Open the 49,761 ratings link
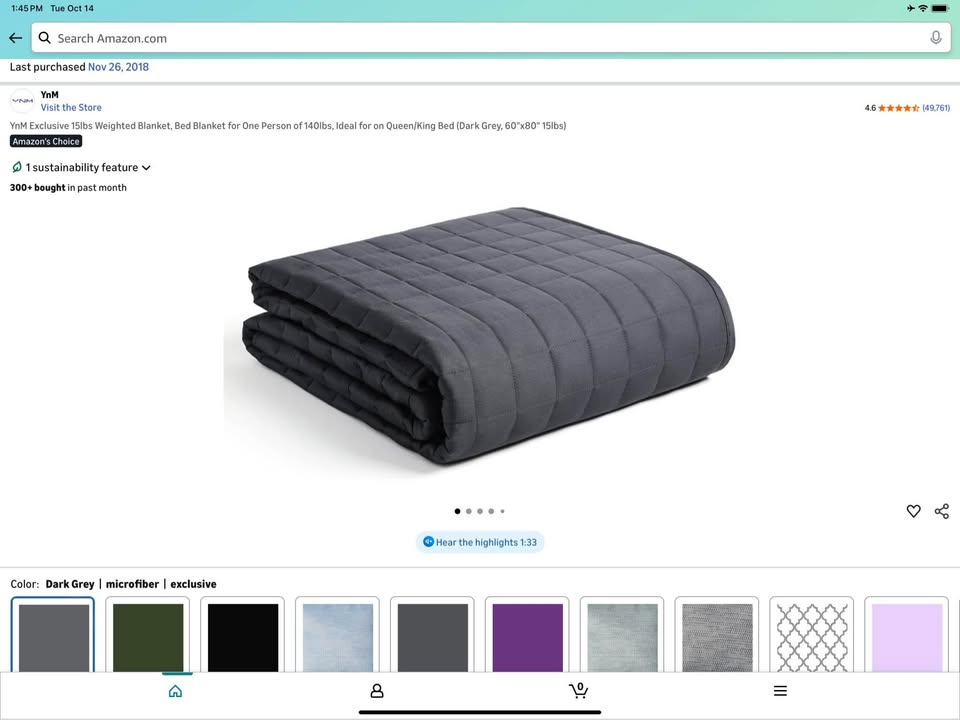Image resolution: width=960 pixels, height=720 pixels. coord(936,108)
